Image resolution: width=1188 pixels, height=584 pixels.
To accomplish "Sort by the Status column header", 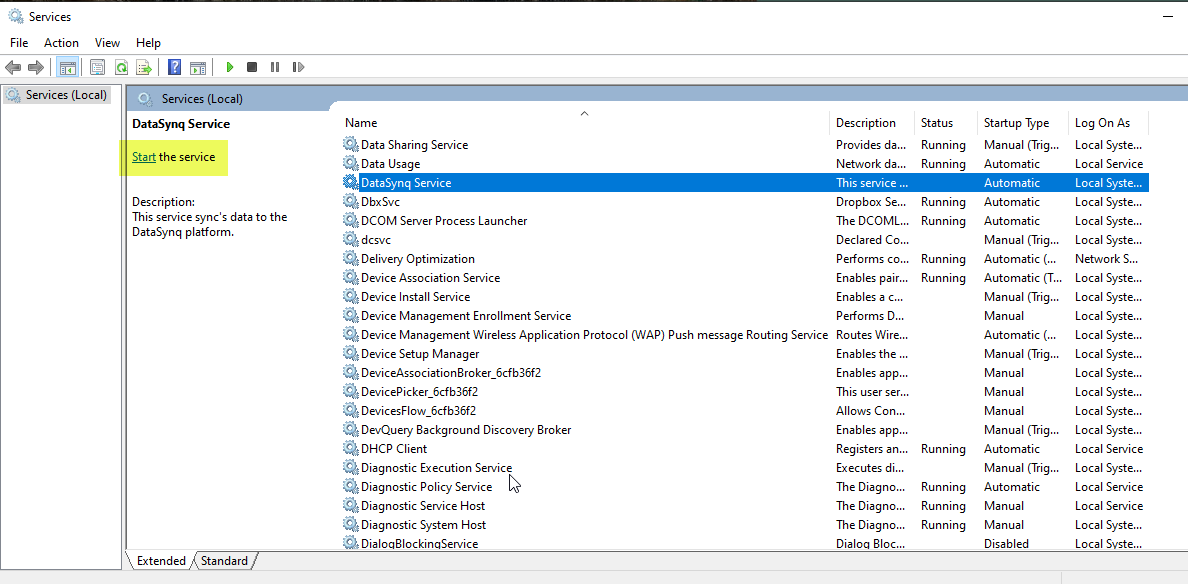I will (937, 123).
